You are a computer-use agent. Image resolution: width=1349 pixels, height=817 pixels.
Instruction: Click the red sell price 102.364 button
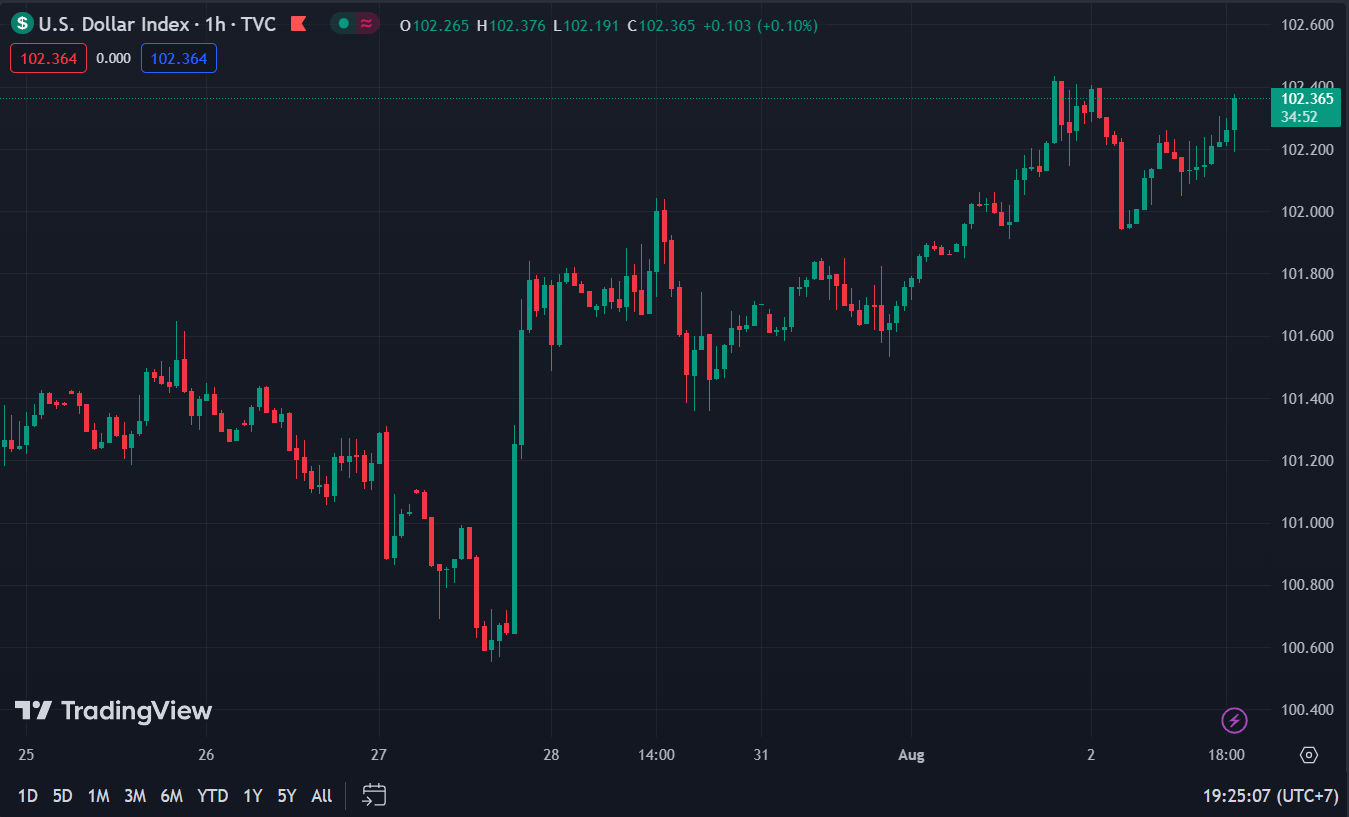pyautogui.click(x=48, y=58)
